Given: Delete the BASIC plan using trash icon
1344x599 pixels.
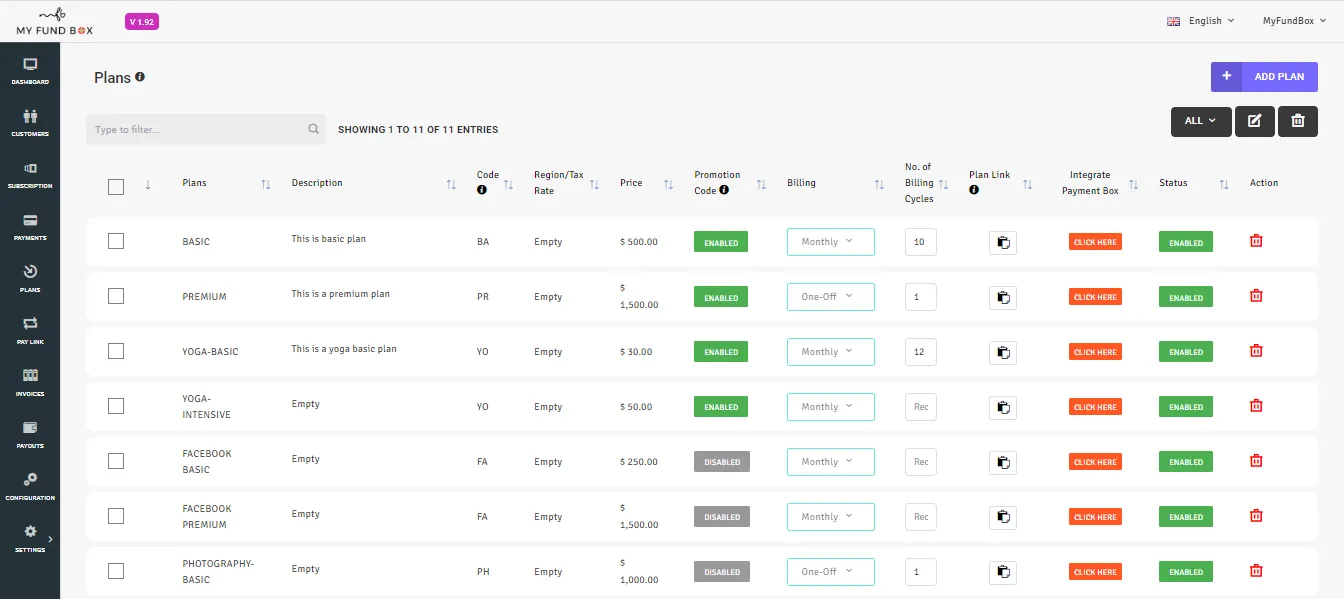Looking at the screenshot, I should [x=1257, y=241].
